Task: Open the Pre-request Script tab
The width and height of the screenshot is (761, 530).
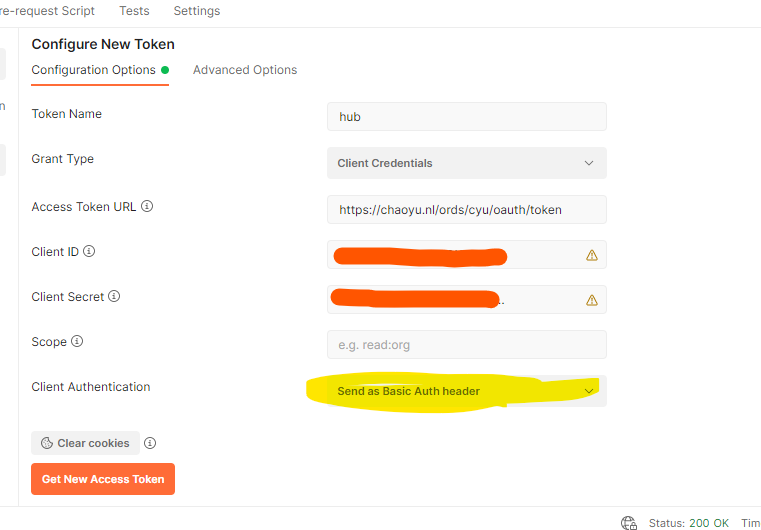Action: (x=48, y=11)
